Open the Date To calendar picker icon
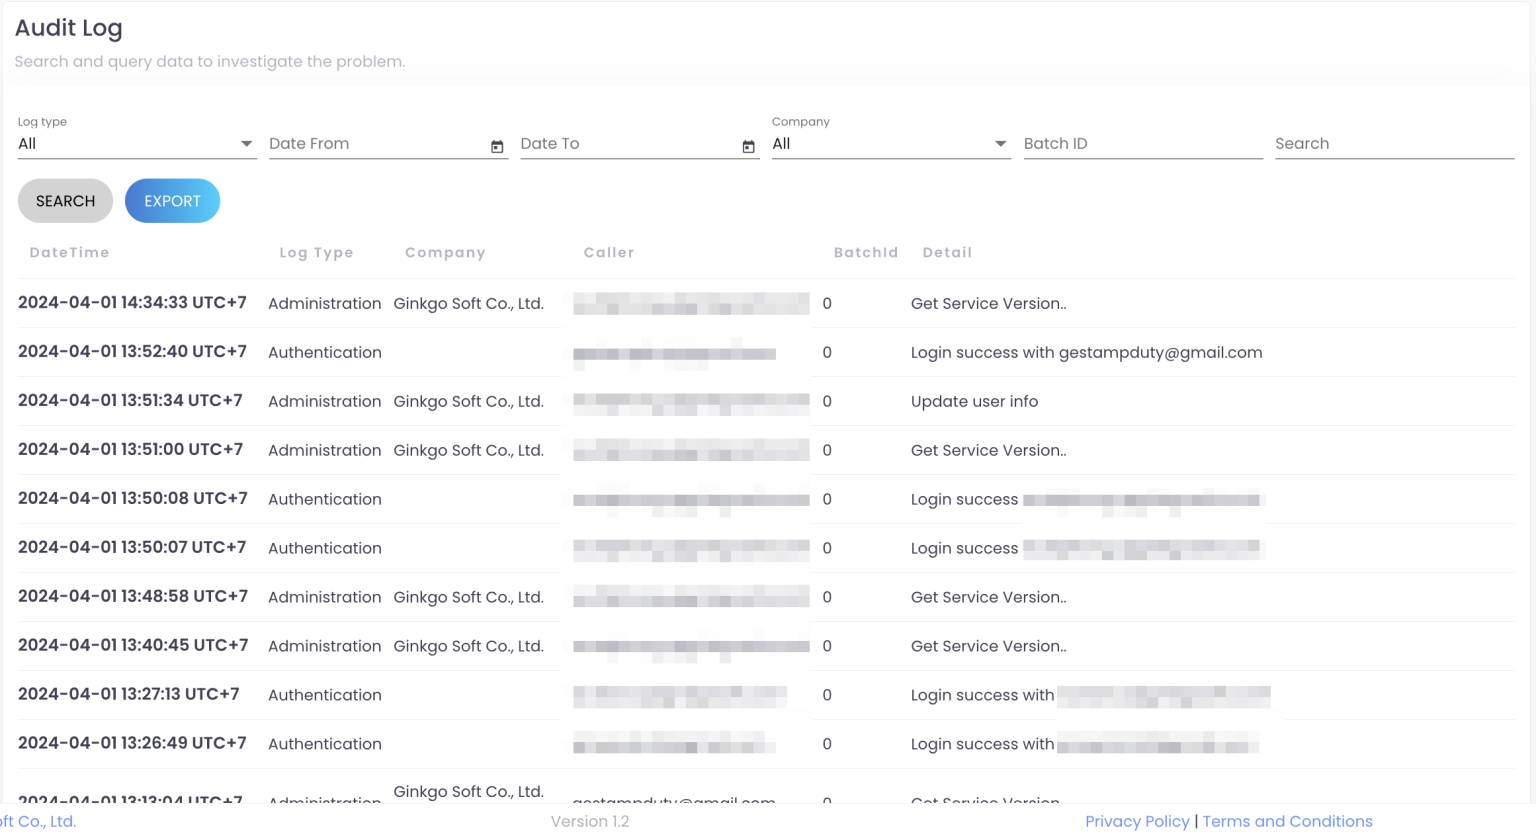Viewport: 1536px width, 836px height. [x=748, y=147]
